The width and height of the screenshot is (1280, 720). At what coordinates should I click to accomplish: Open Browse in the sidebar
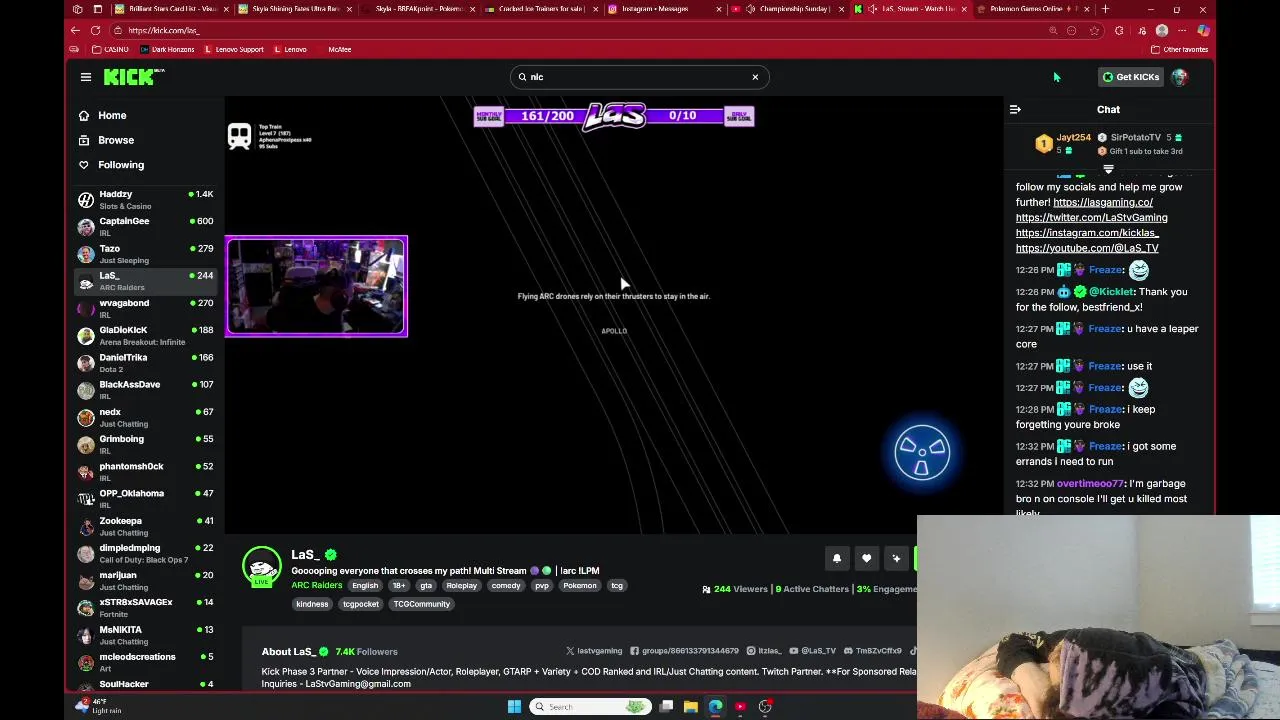115,140
